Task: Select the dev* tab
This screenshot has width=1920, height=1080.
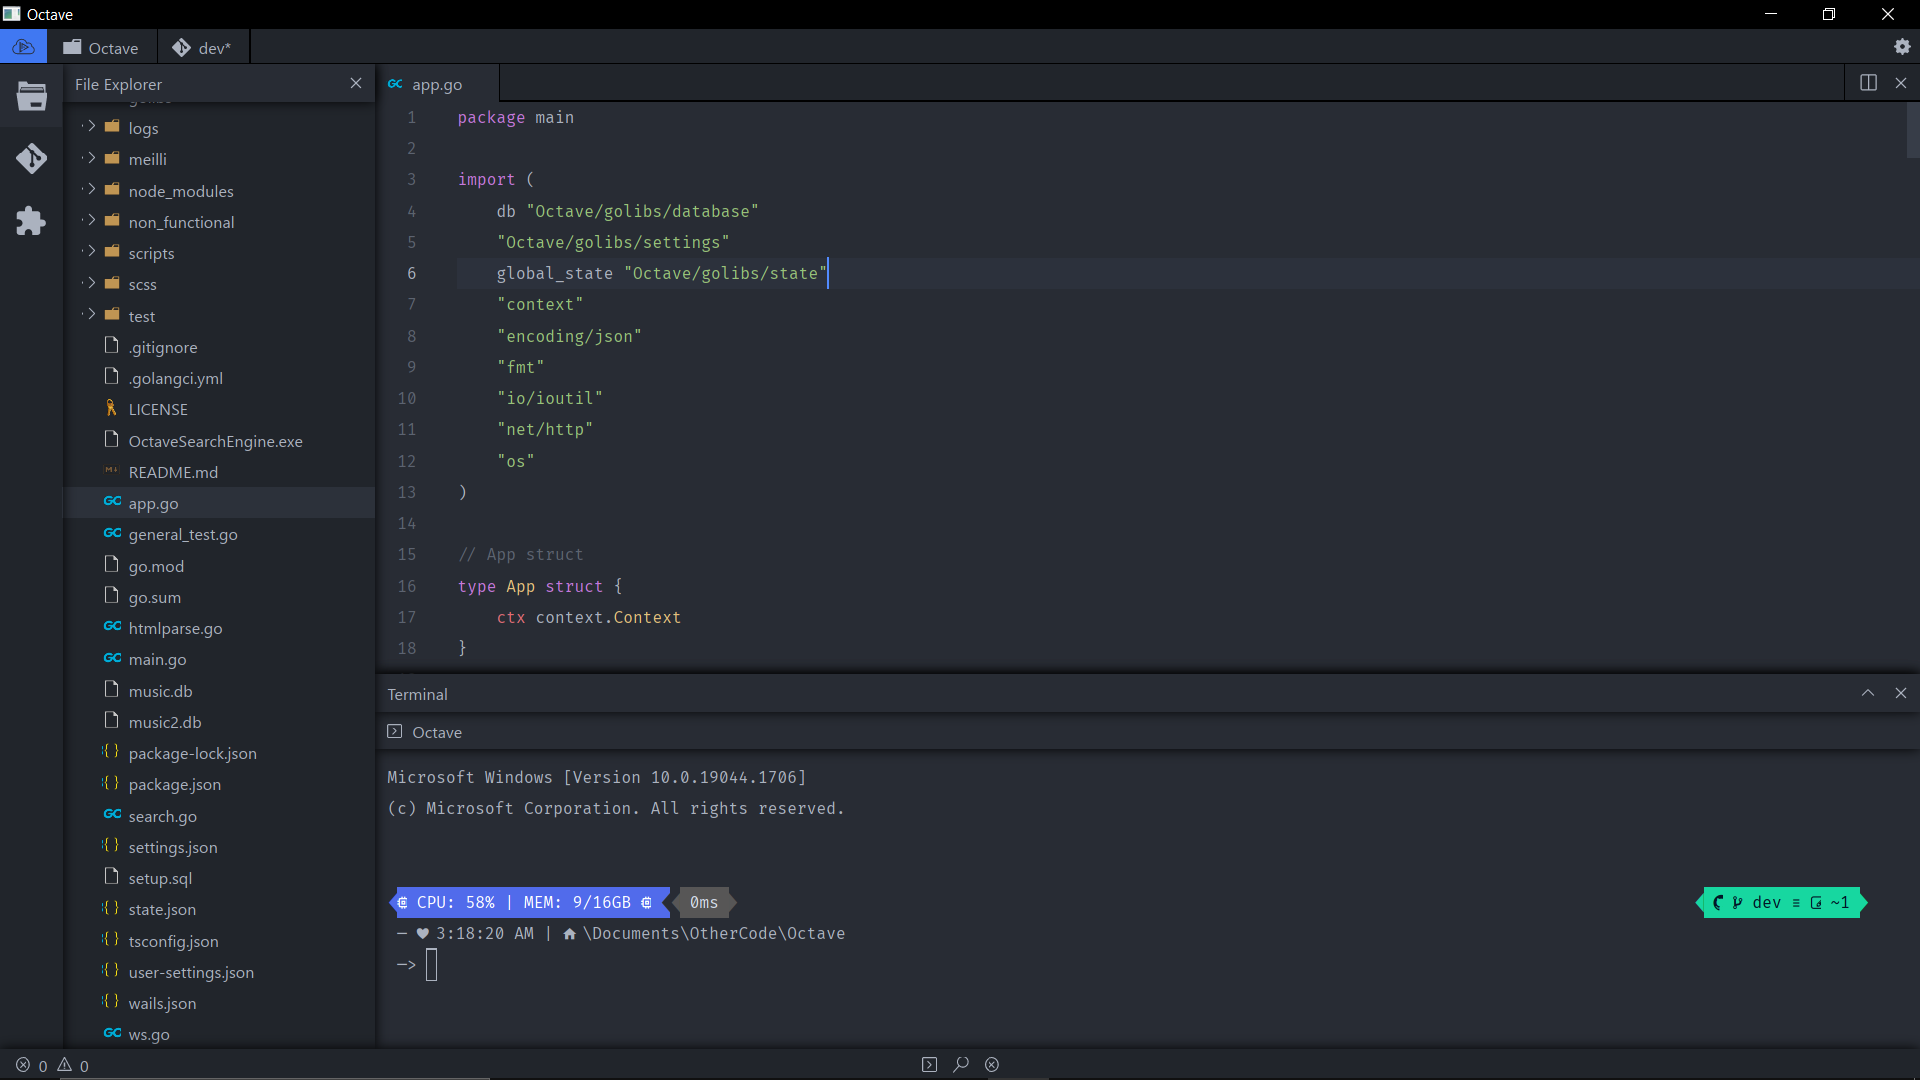Action: (203, 47)
